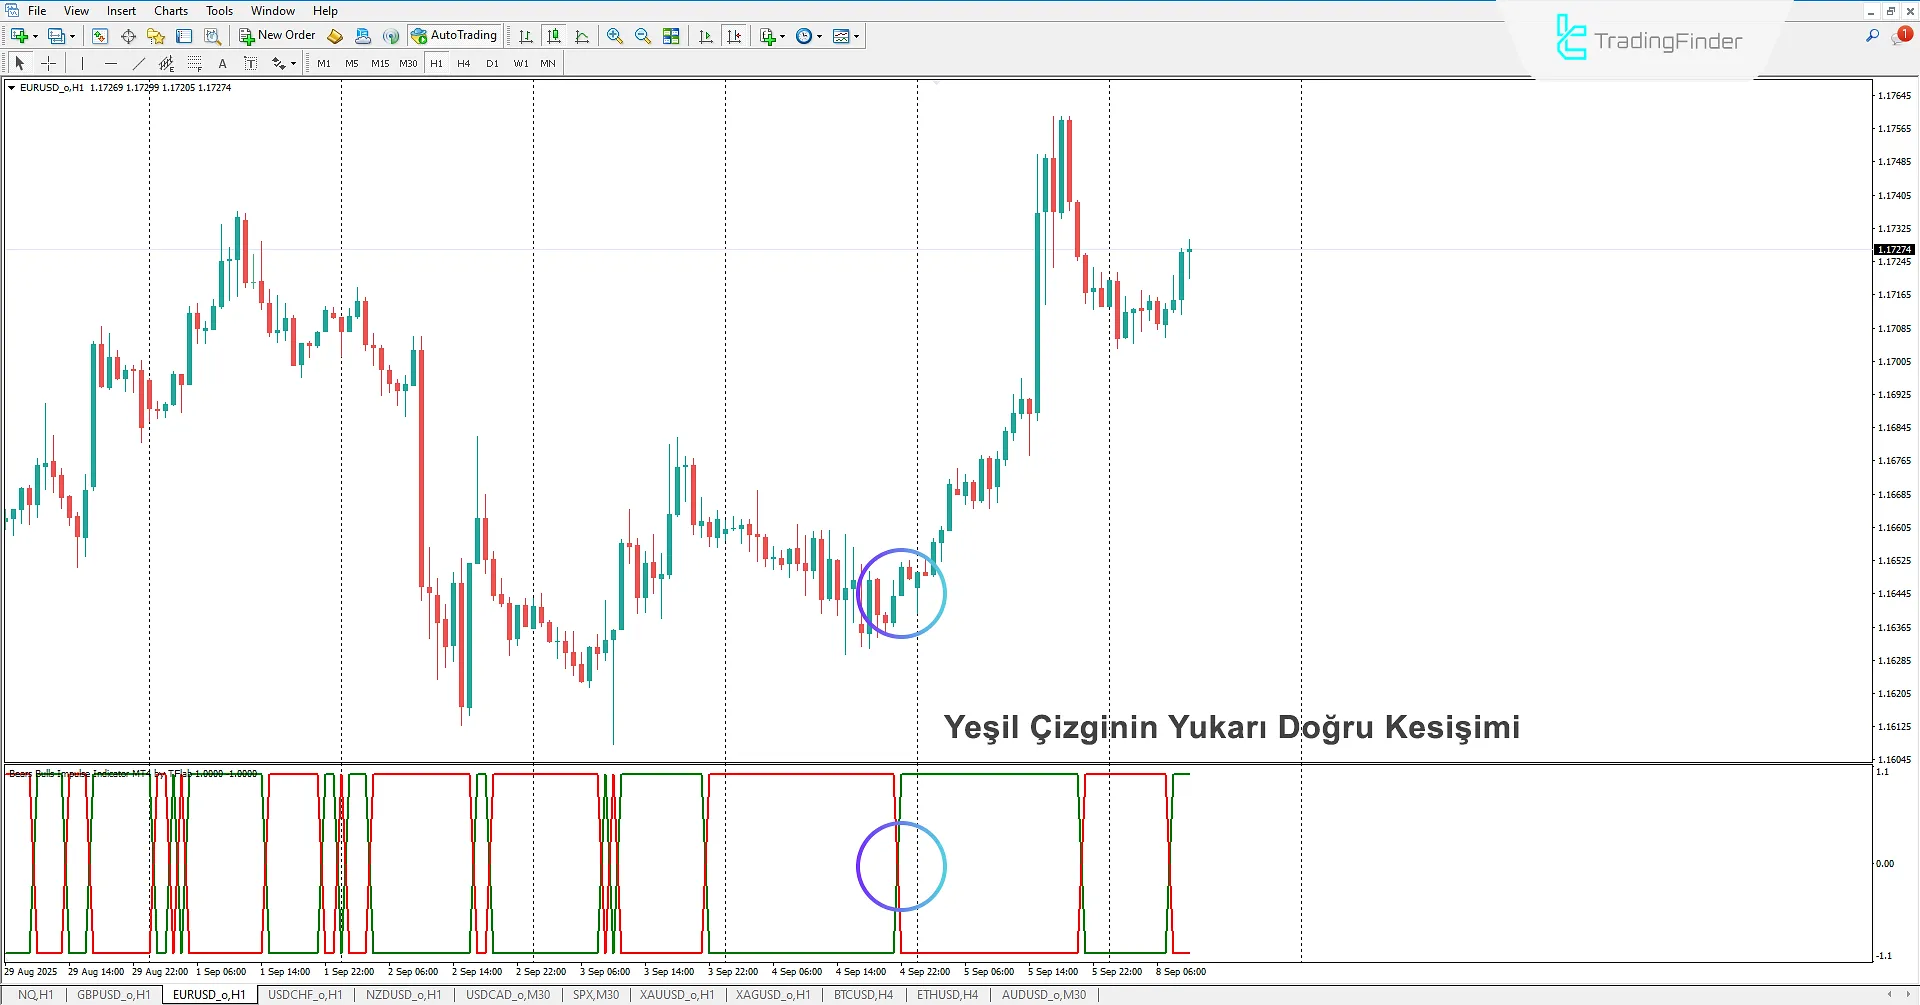Select the Trendline drawing tool

tap(138, 63)
